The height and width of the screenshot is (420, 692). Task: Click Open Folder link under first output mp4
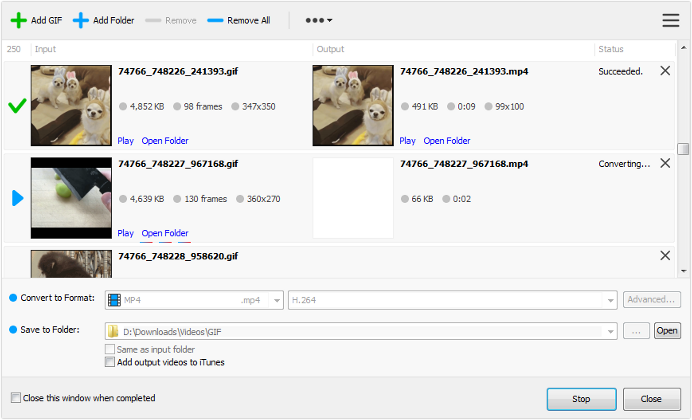coord(448,141)
